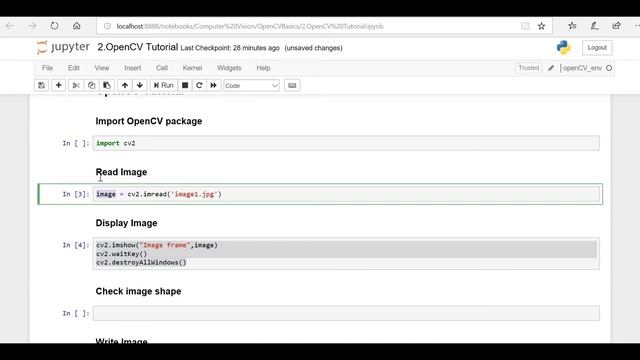Open the Insert menu

[133, 68]
